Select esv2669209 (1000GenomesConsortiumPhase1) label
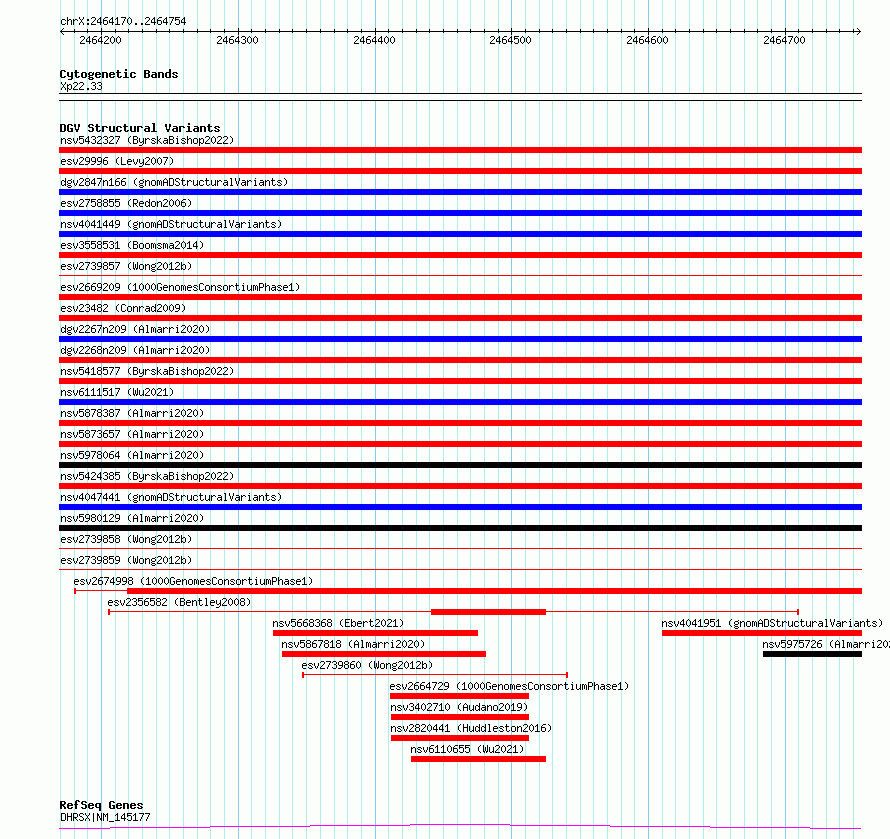 (180, 287)
